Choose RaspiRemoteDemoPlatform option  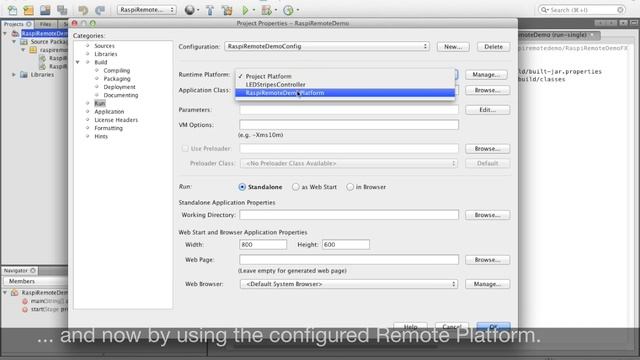coord(345,93)
